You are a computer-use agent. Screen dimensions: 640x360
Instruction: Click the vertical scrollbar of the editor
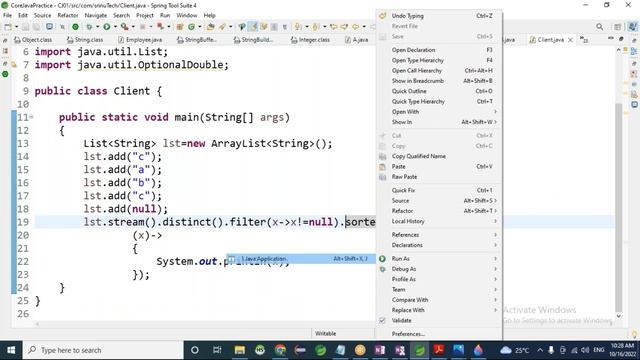(619, 207)
